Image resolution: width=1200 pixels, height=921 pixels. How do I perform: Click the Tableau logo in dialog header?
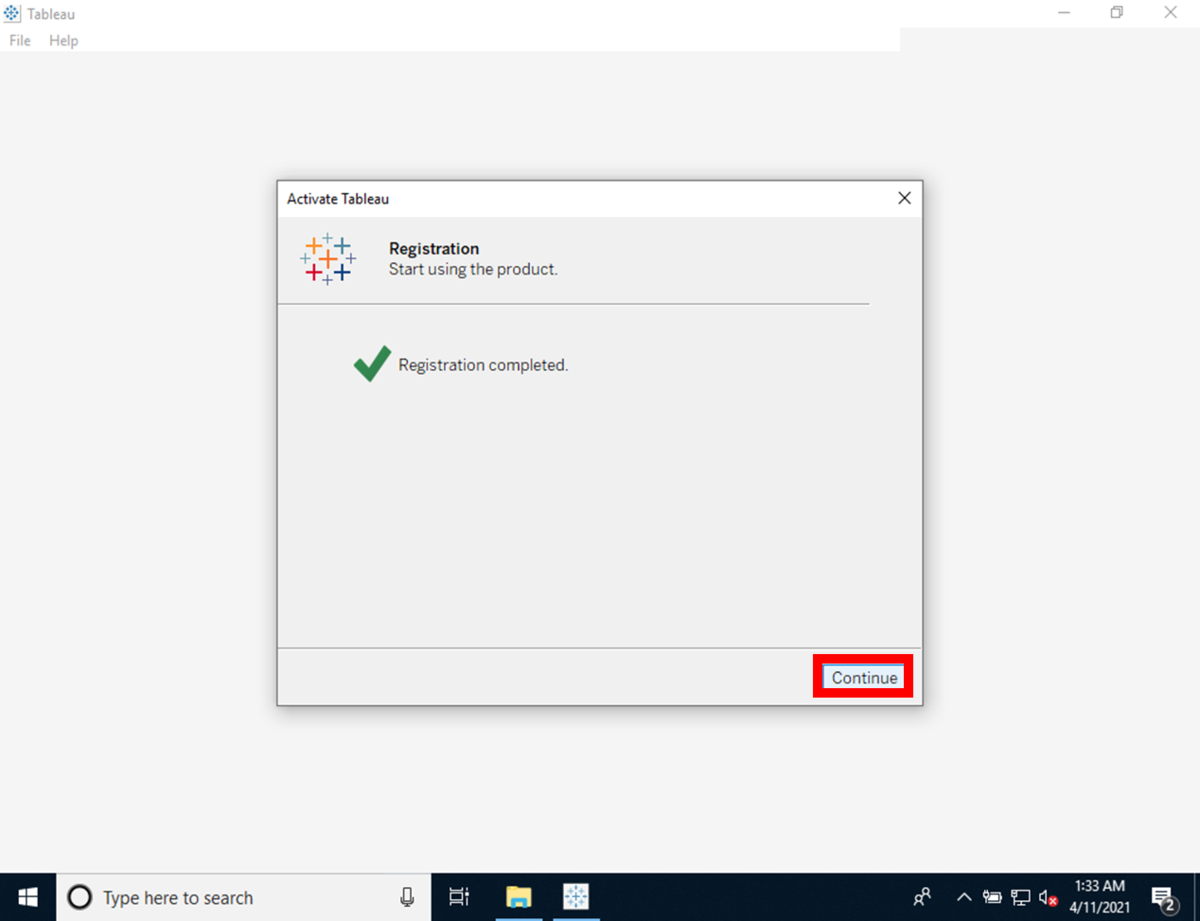327,260
